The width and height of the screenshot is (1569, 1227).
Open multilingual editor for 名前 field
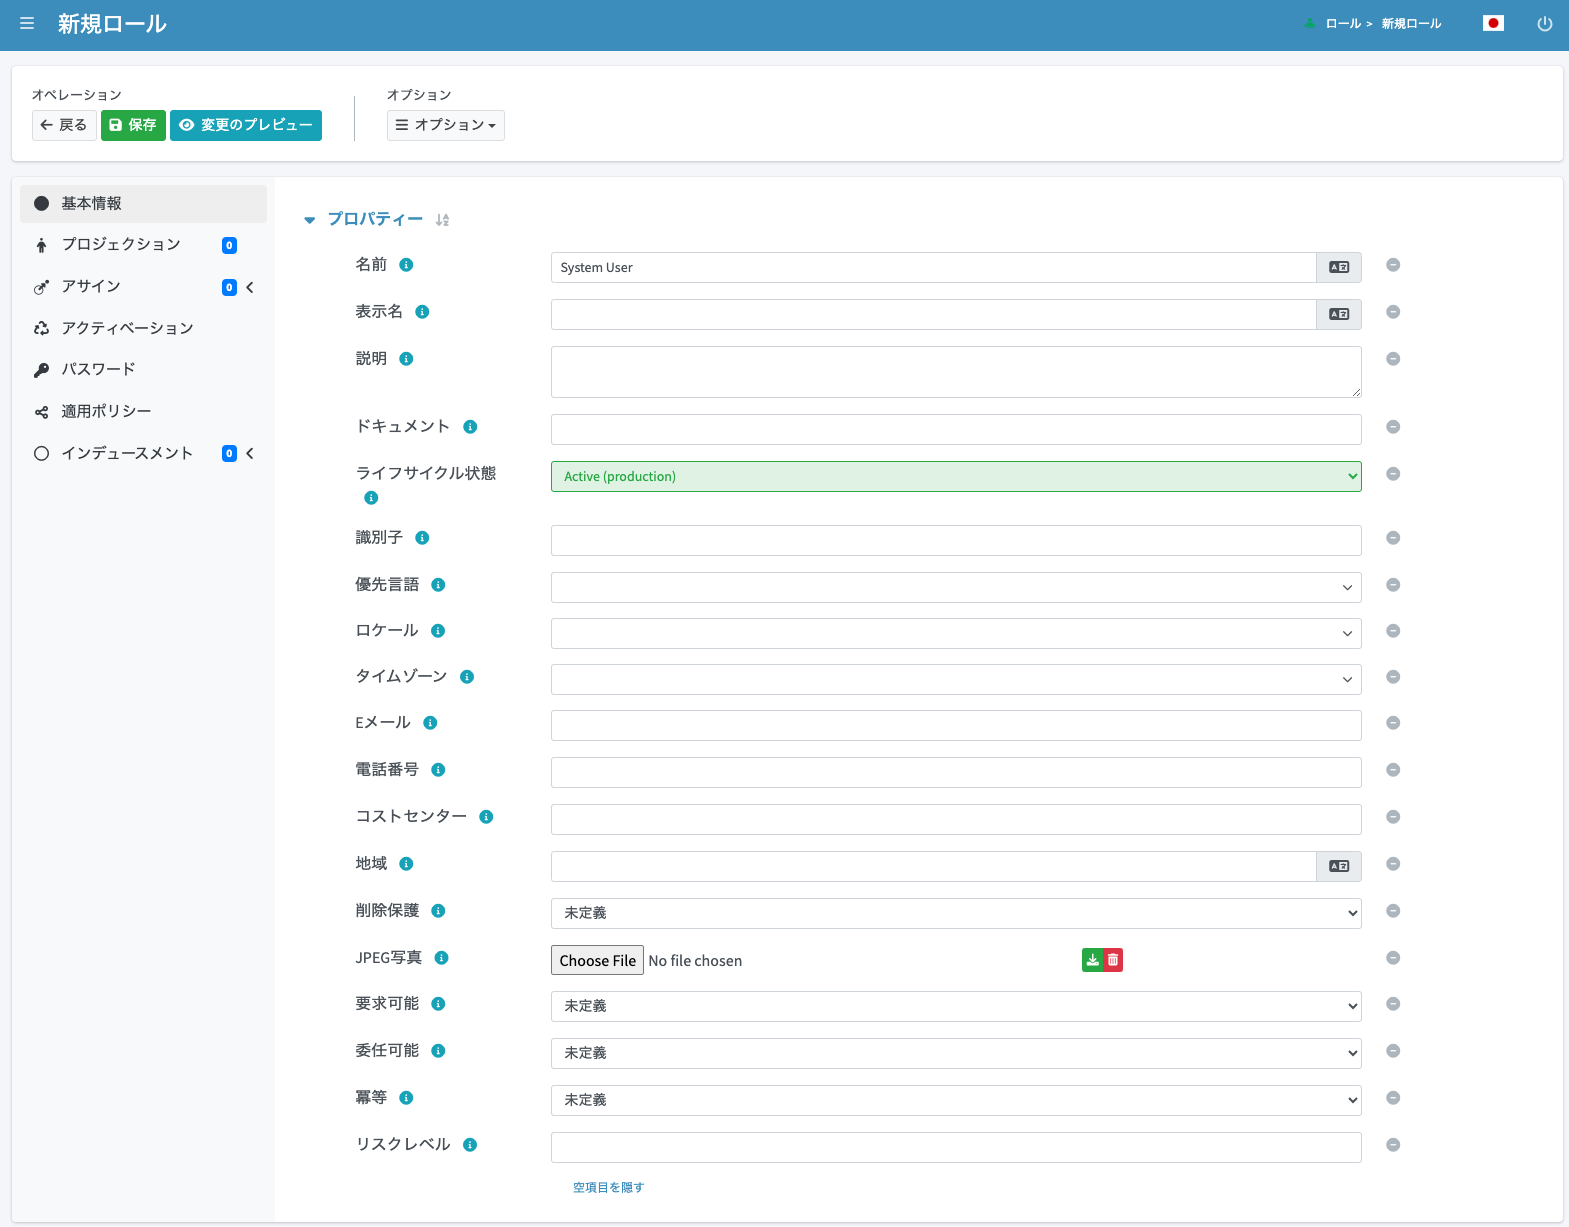1339,267
